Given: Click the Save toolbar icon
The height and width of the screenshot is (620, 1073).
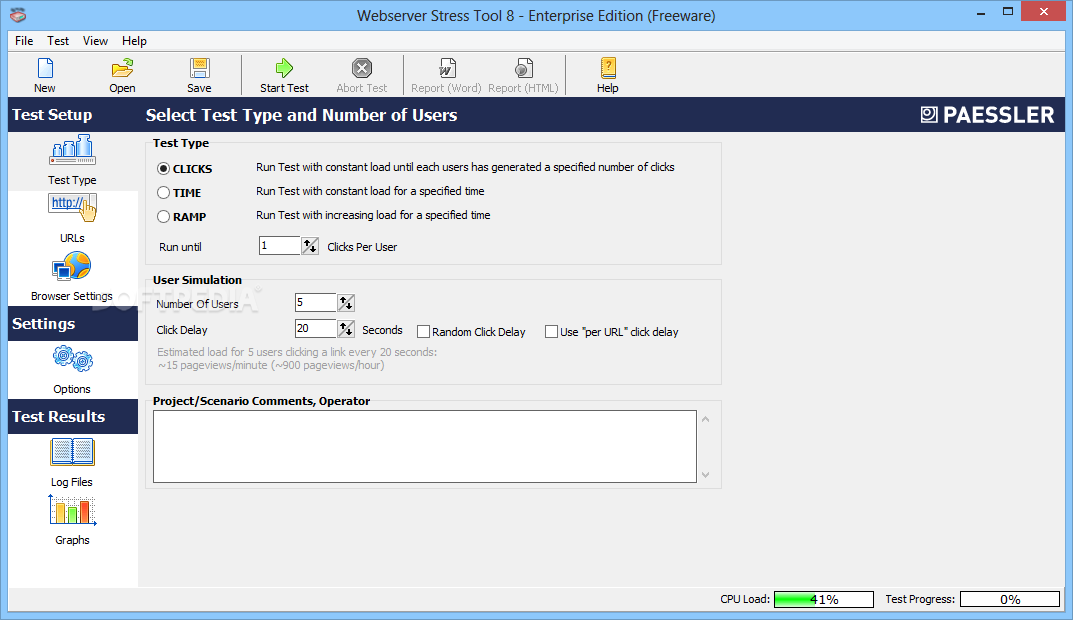Looking at the screenshot, I should click(199, 68).
